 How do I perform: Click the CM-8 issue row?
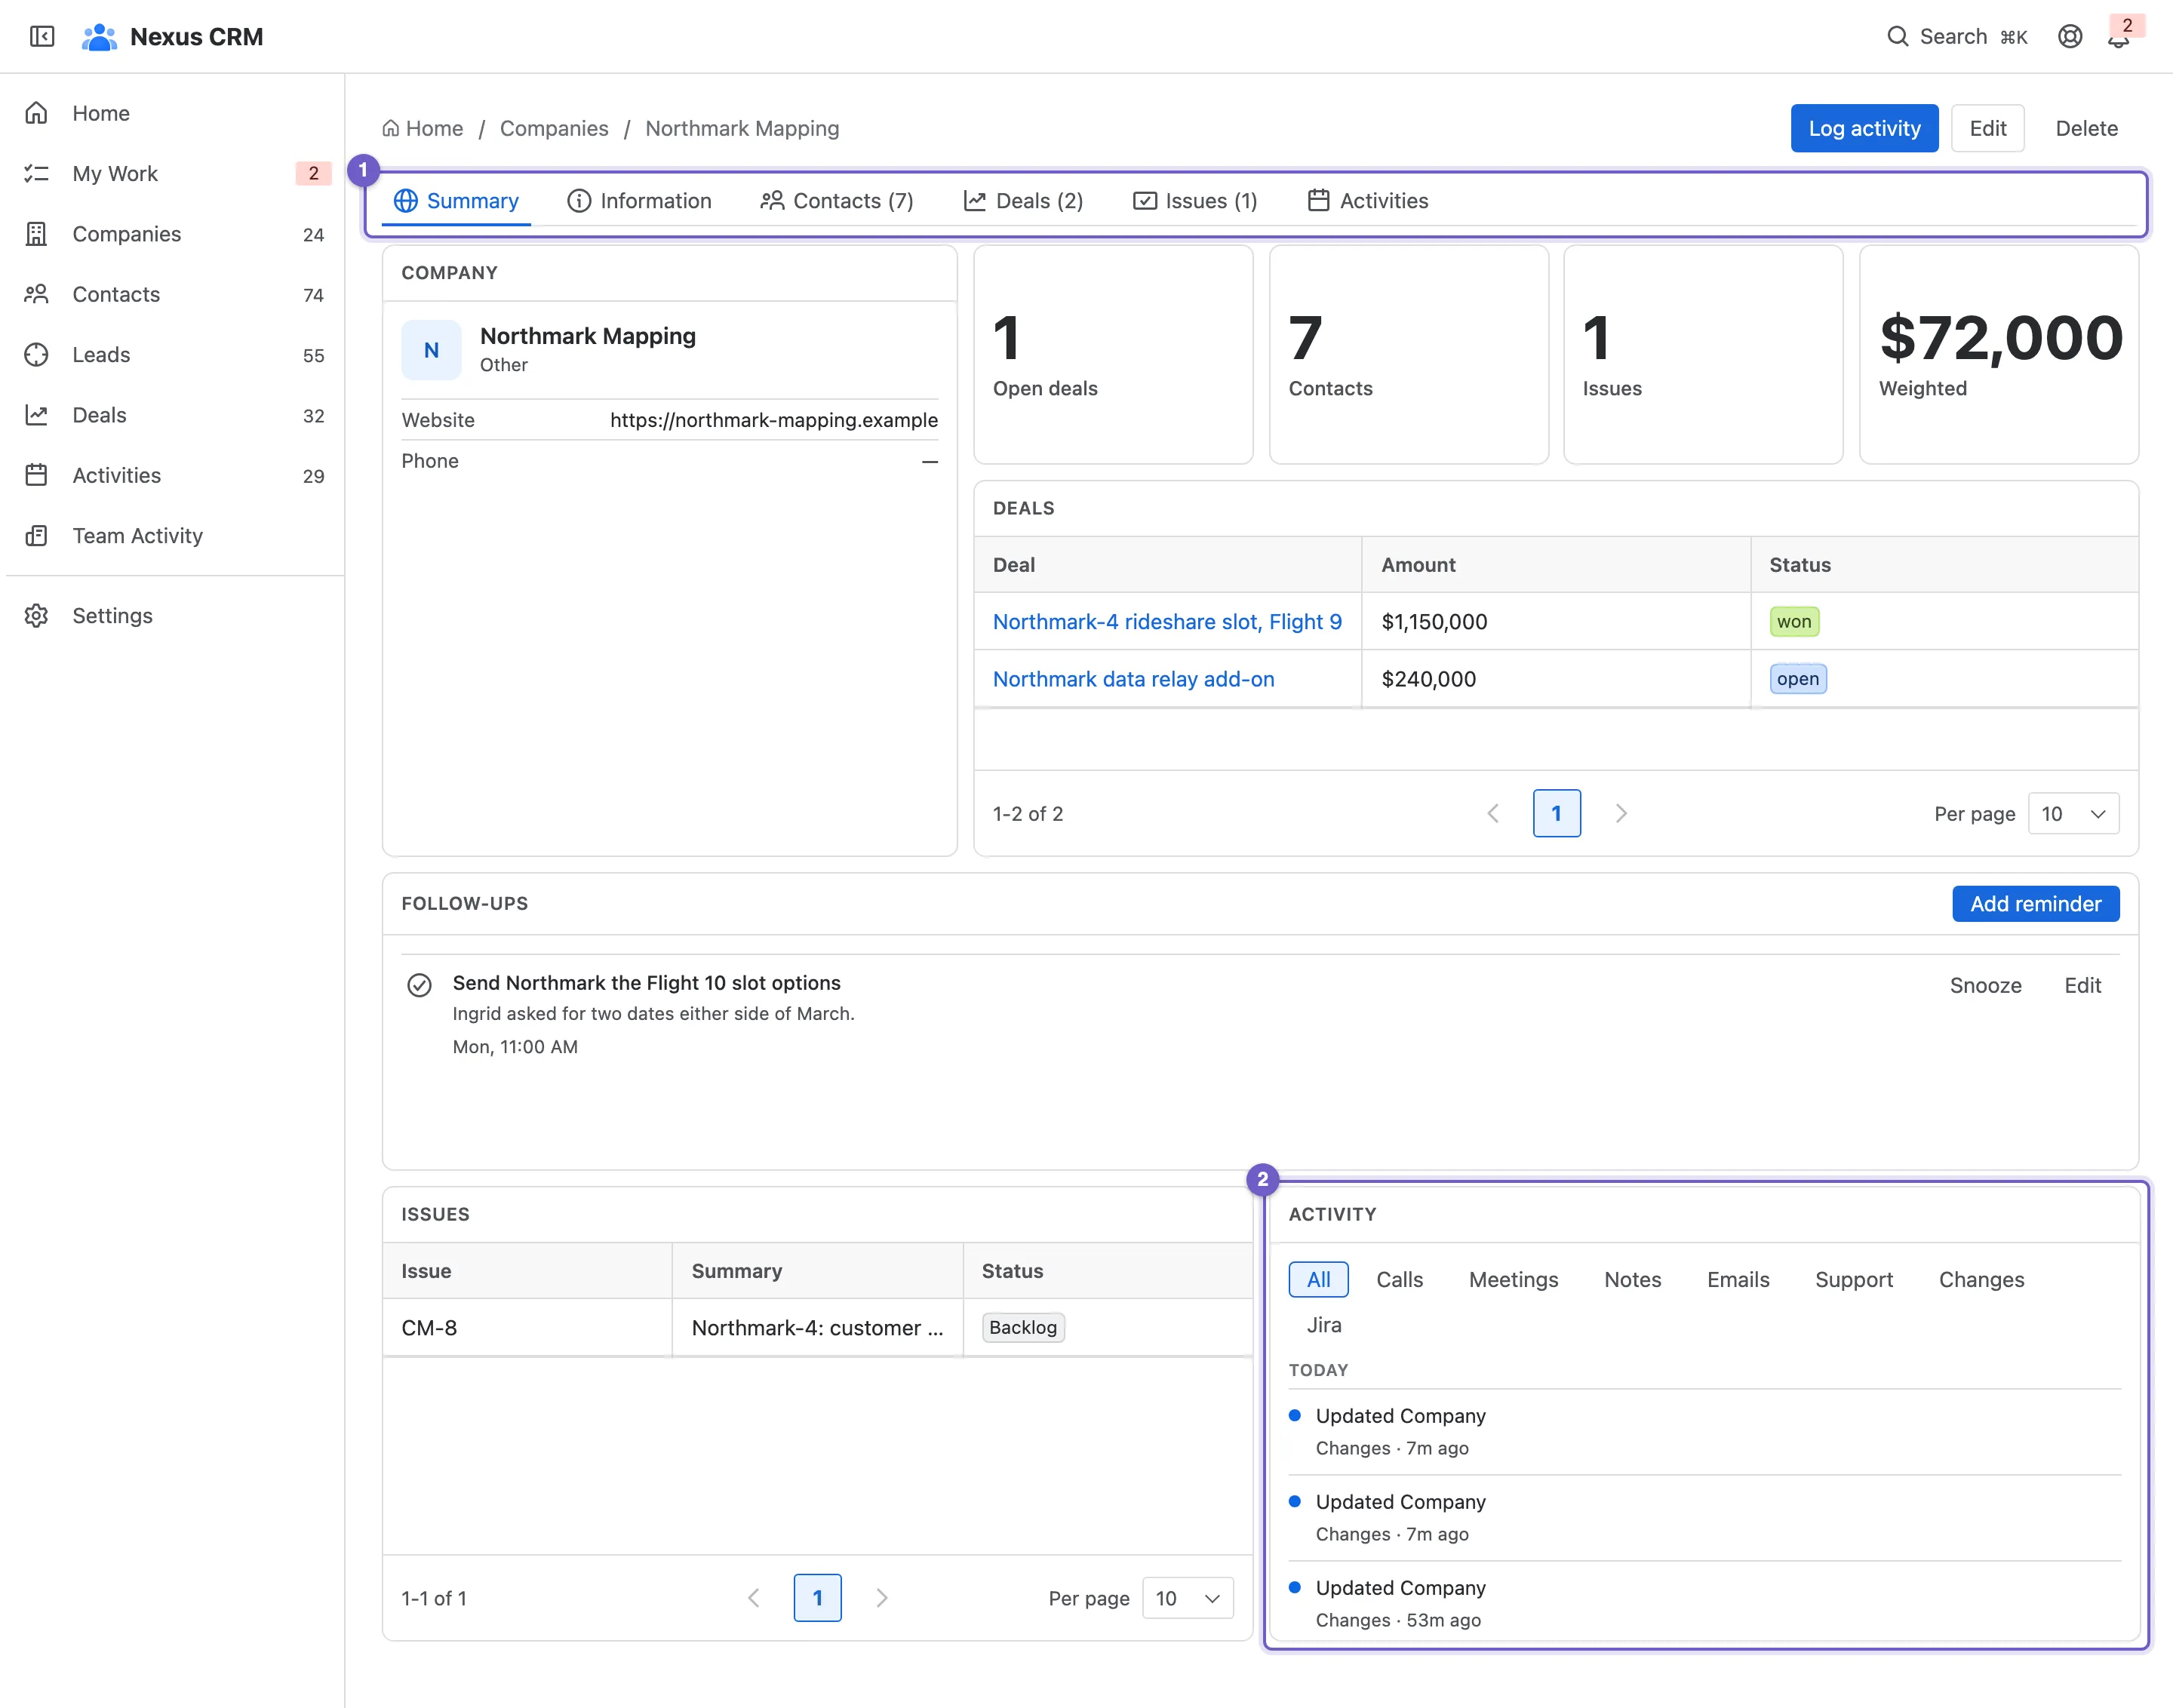point(817,1328)
